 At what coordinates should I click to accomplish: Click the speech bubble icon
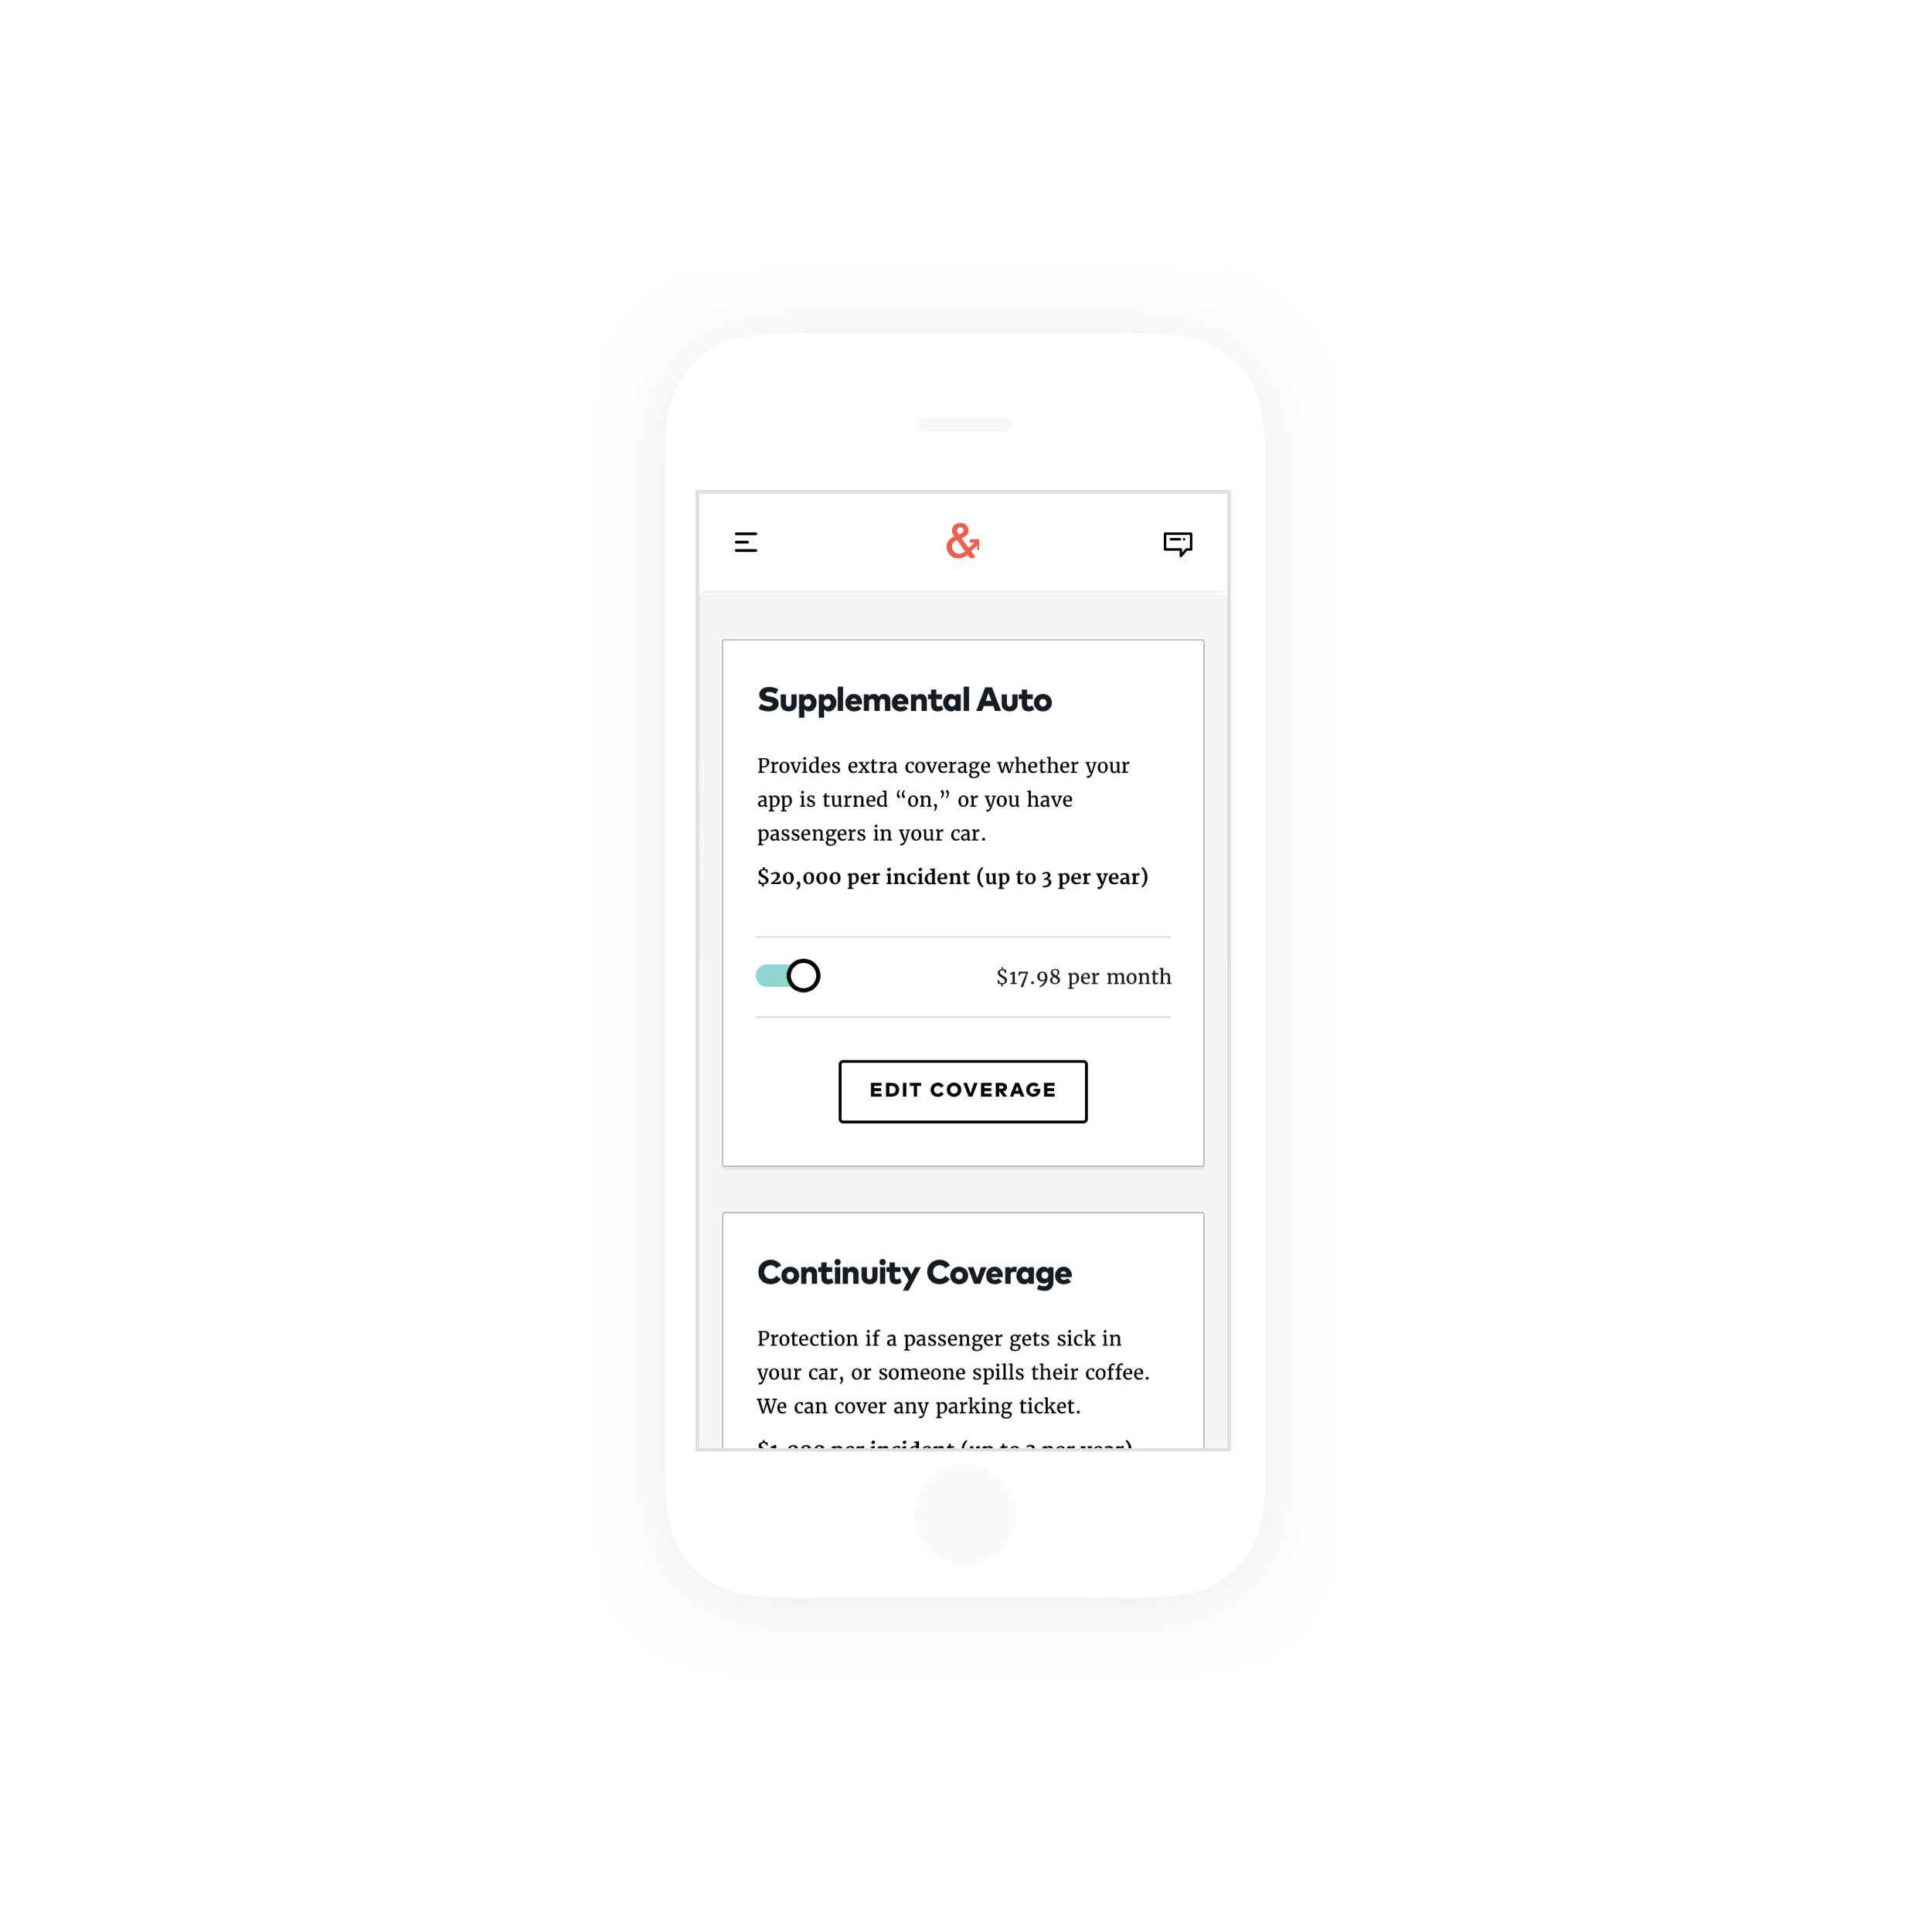coord(1179,542)
